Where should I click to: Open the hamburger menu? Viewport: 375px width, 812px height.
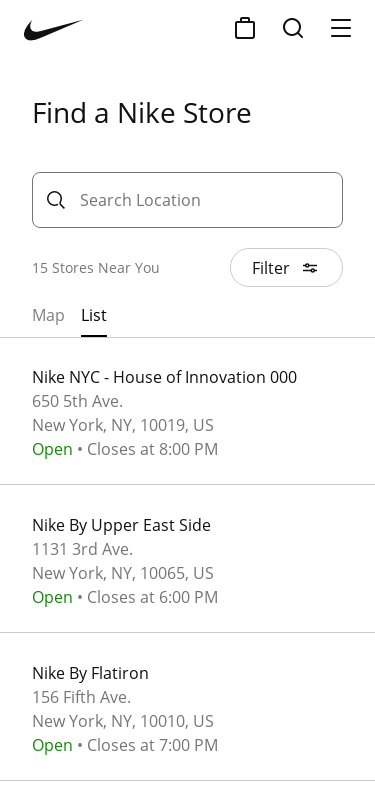341,28
